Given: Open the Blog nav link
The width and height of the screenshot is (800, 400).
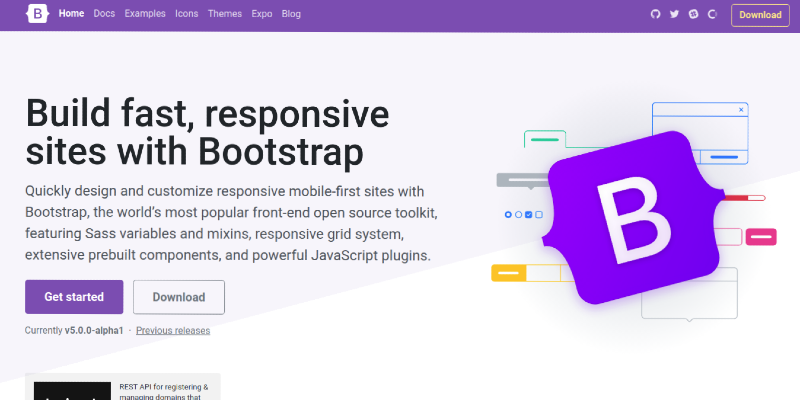Looking at the screenshot, I should 291,15.
